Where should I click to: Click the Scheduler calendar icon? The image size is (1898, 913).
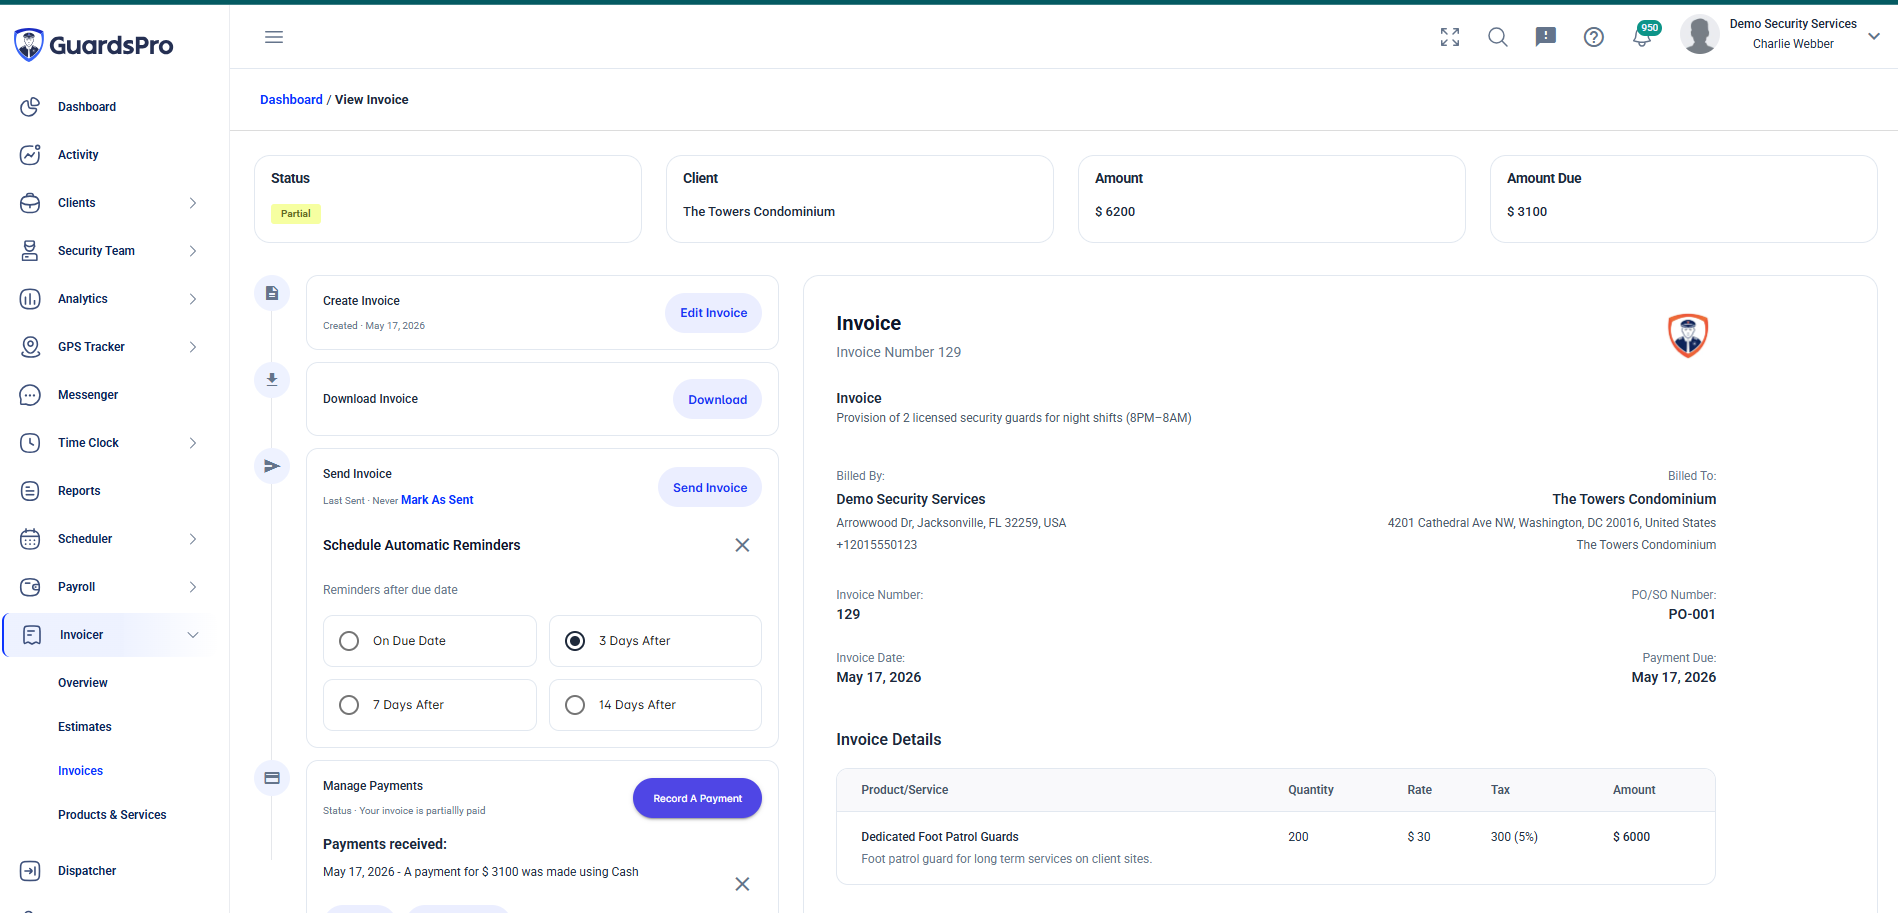point(30,539)
